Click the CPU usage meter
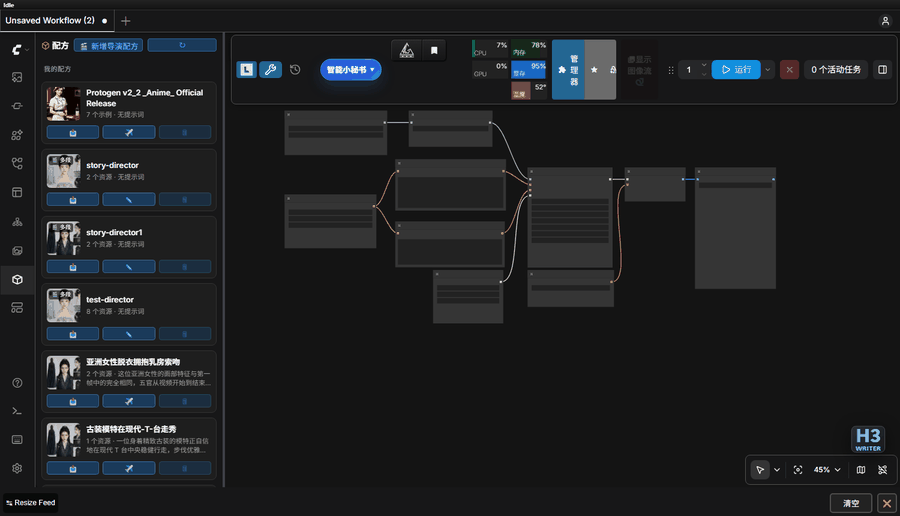Viewport: 900px width, 516px height. 490,49
